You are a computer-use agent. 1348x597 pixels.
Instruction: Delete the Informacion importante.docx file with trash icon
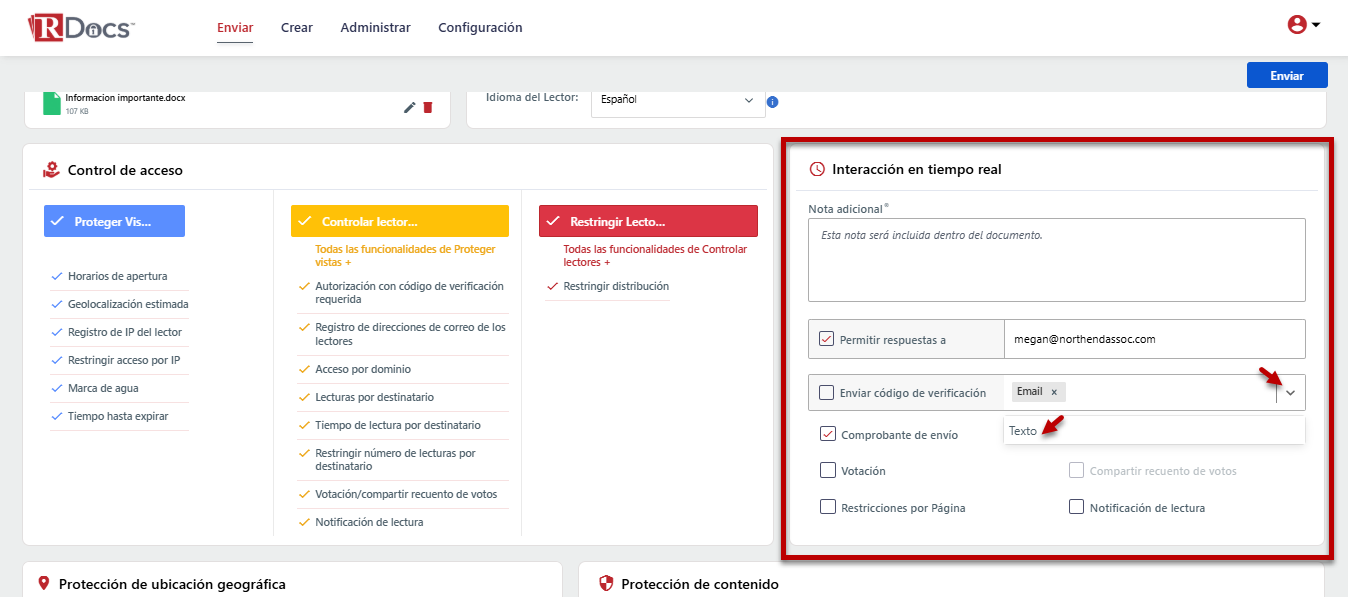click(428, 107)
